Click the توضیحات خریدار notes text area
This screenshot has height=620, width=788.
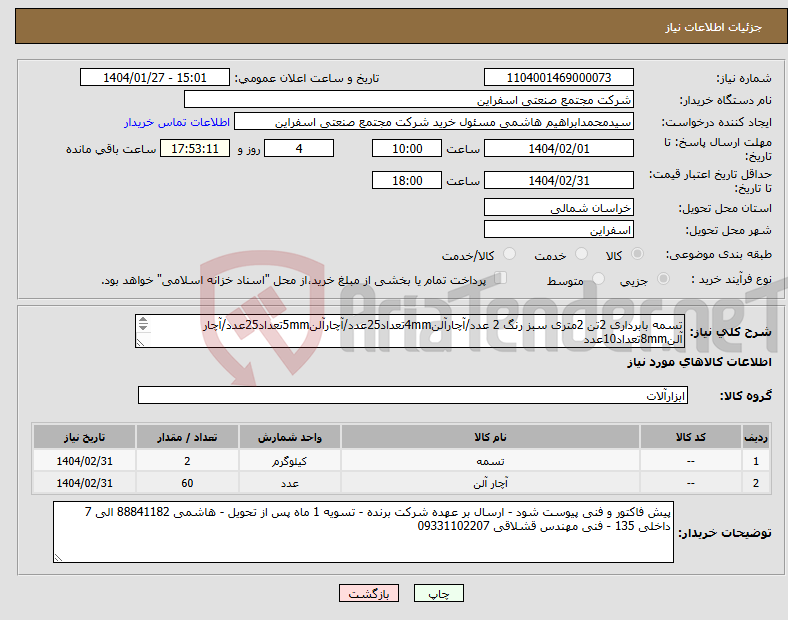tap(363, 532)
